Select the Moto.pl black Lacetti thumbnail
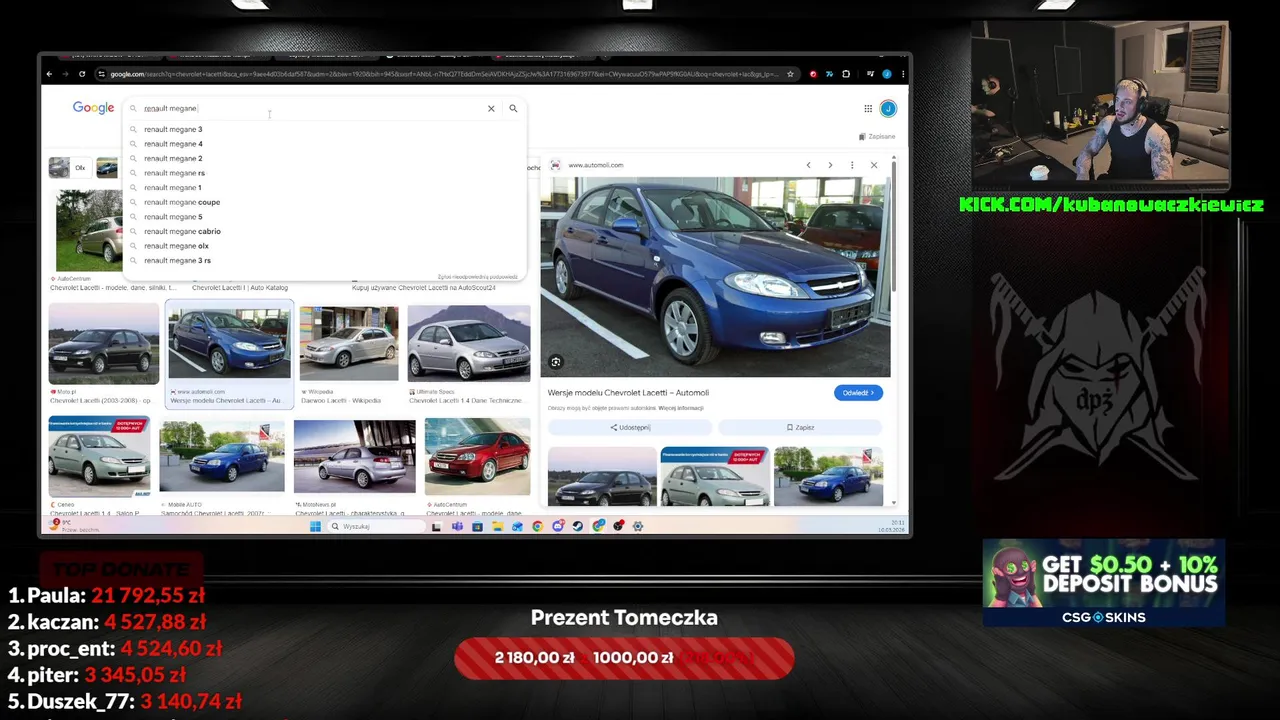Image resolution: width=1280 pixels, height=720 pixels. (x=104, y=344)
